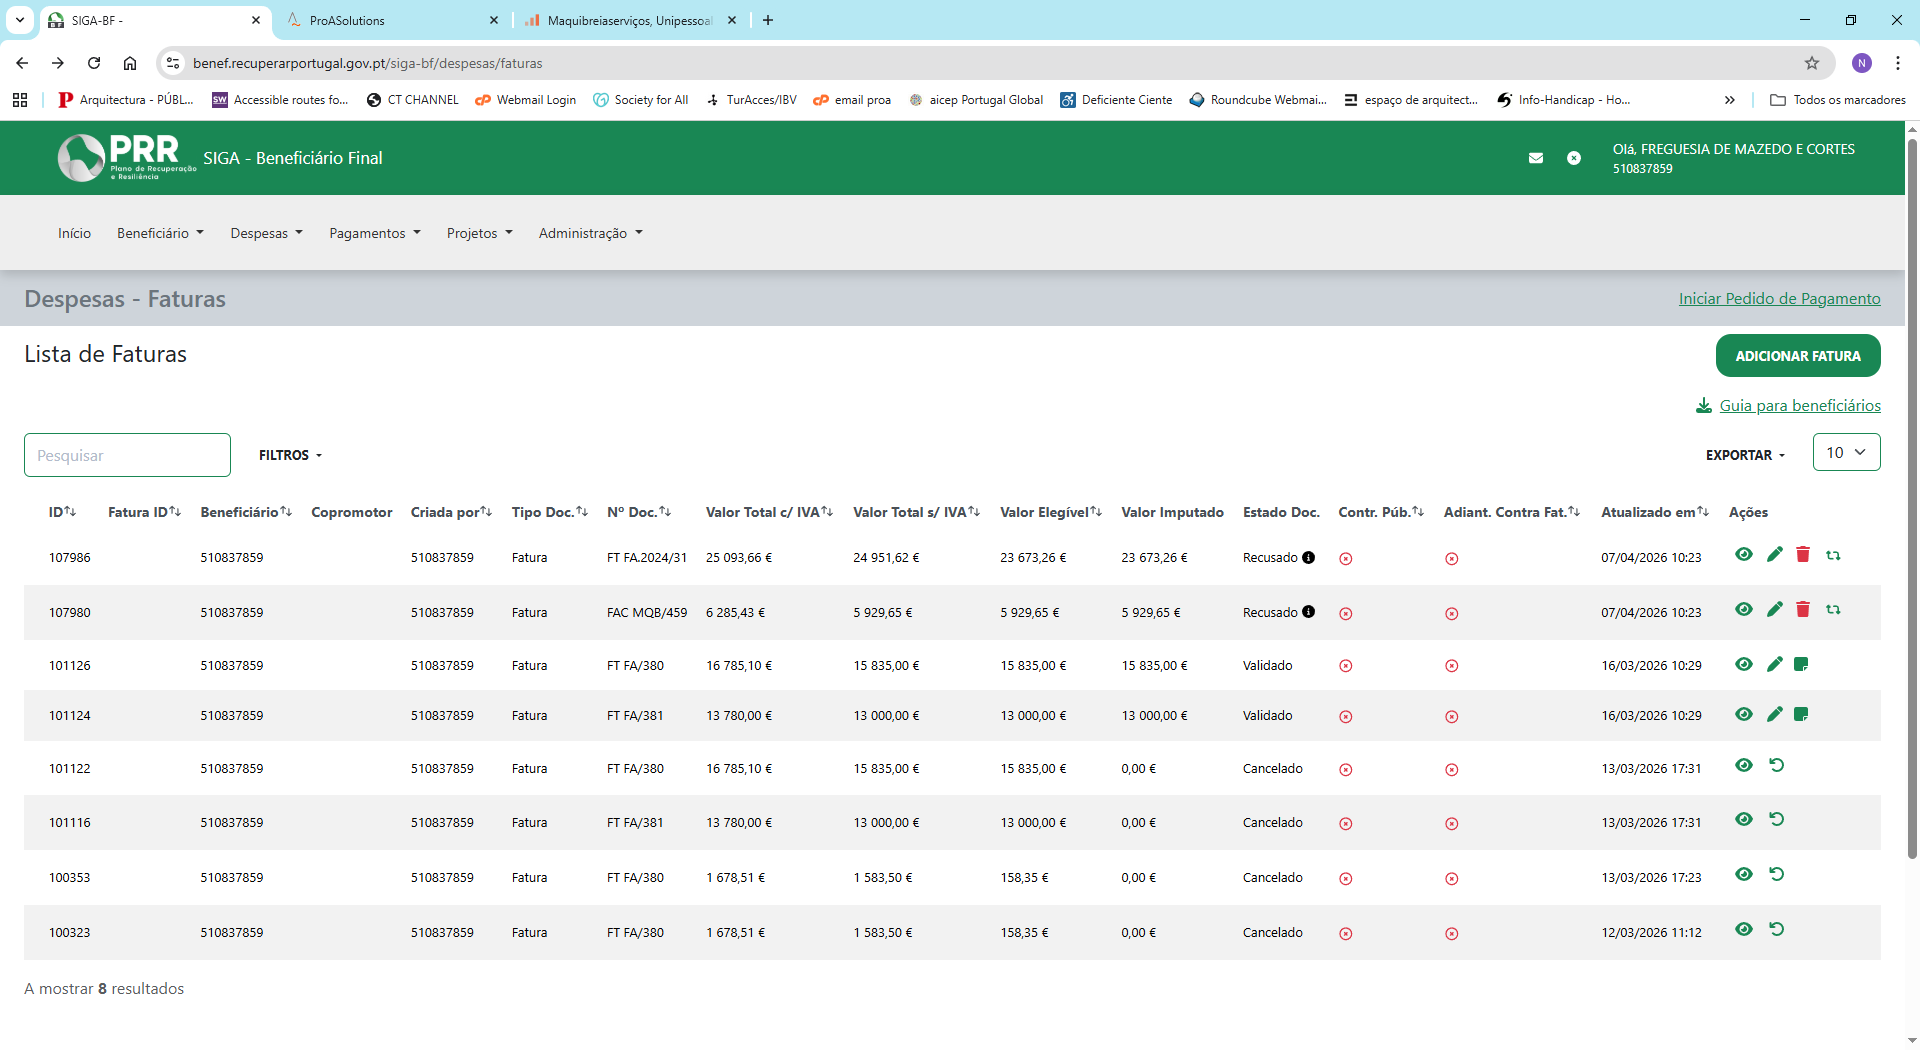Restore cancelled invoice 101122 with the undo icon
Viewport: 1920px width, 1053px height.
tap(1777, 765)
